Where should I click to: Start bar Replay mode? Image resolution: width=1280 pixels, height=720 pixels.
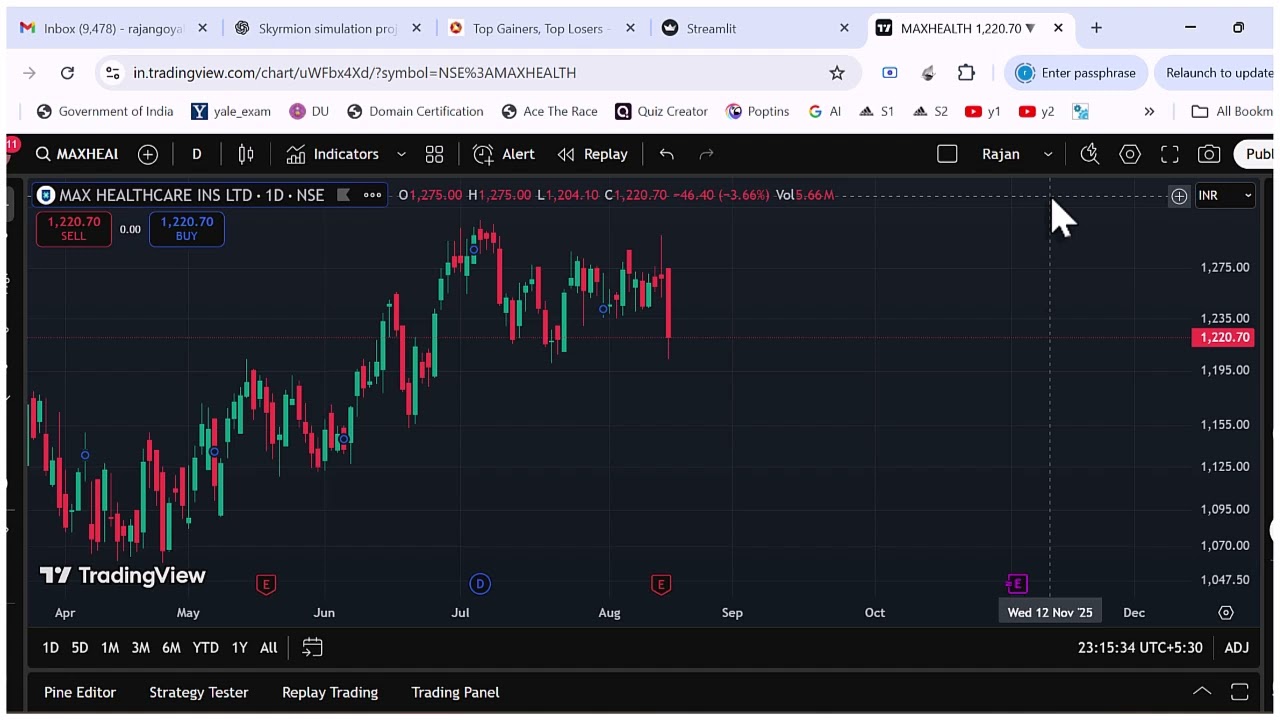click(593, 154)
